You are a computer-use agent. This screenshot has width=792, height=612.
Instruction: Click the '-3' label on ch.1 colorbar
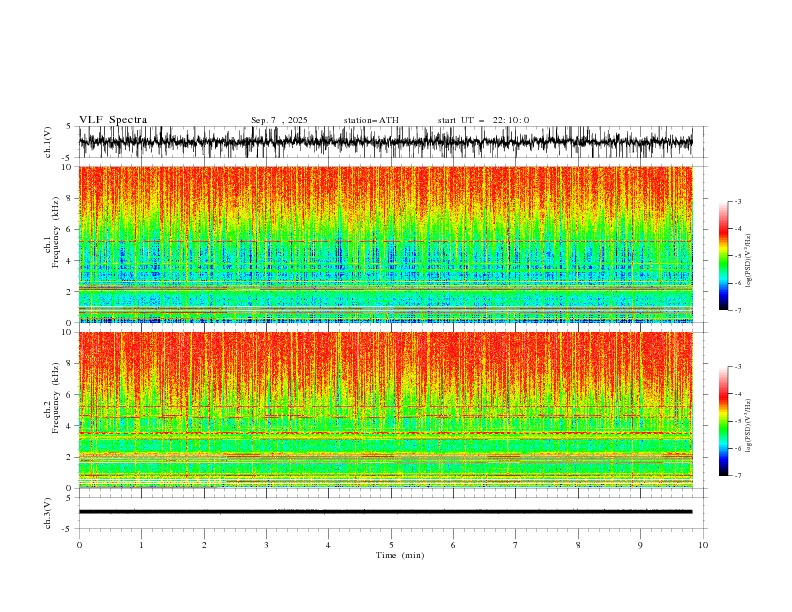[x=737, y=201]
